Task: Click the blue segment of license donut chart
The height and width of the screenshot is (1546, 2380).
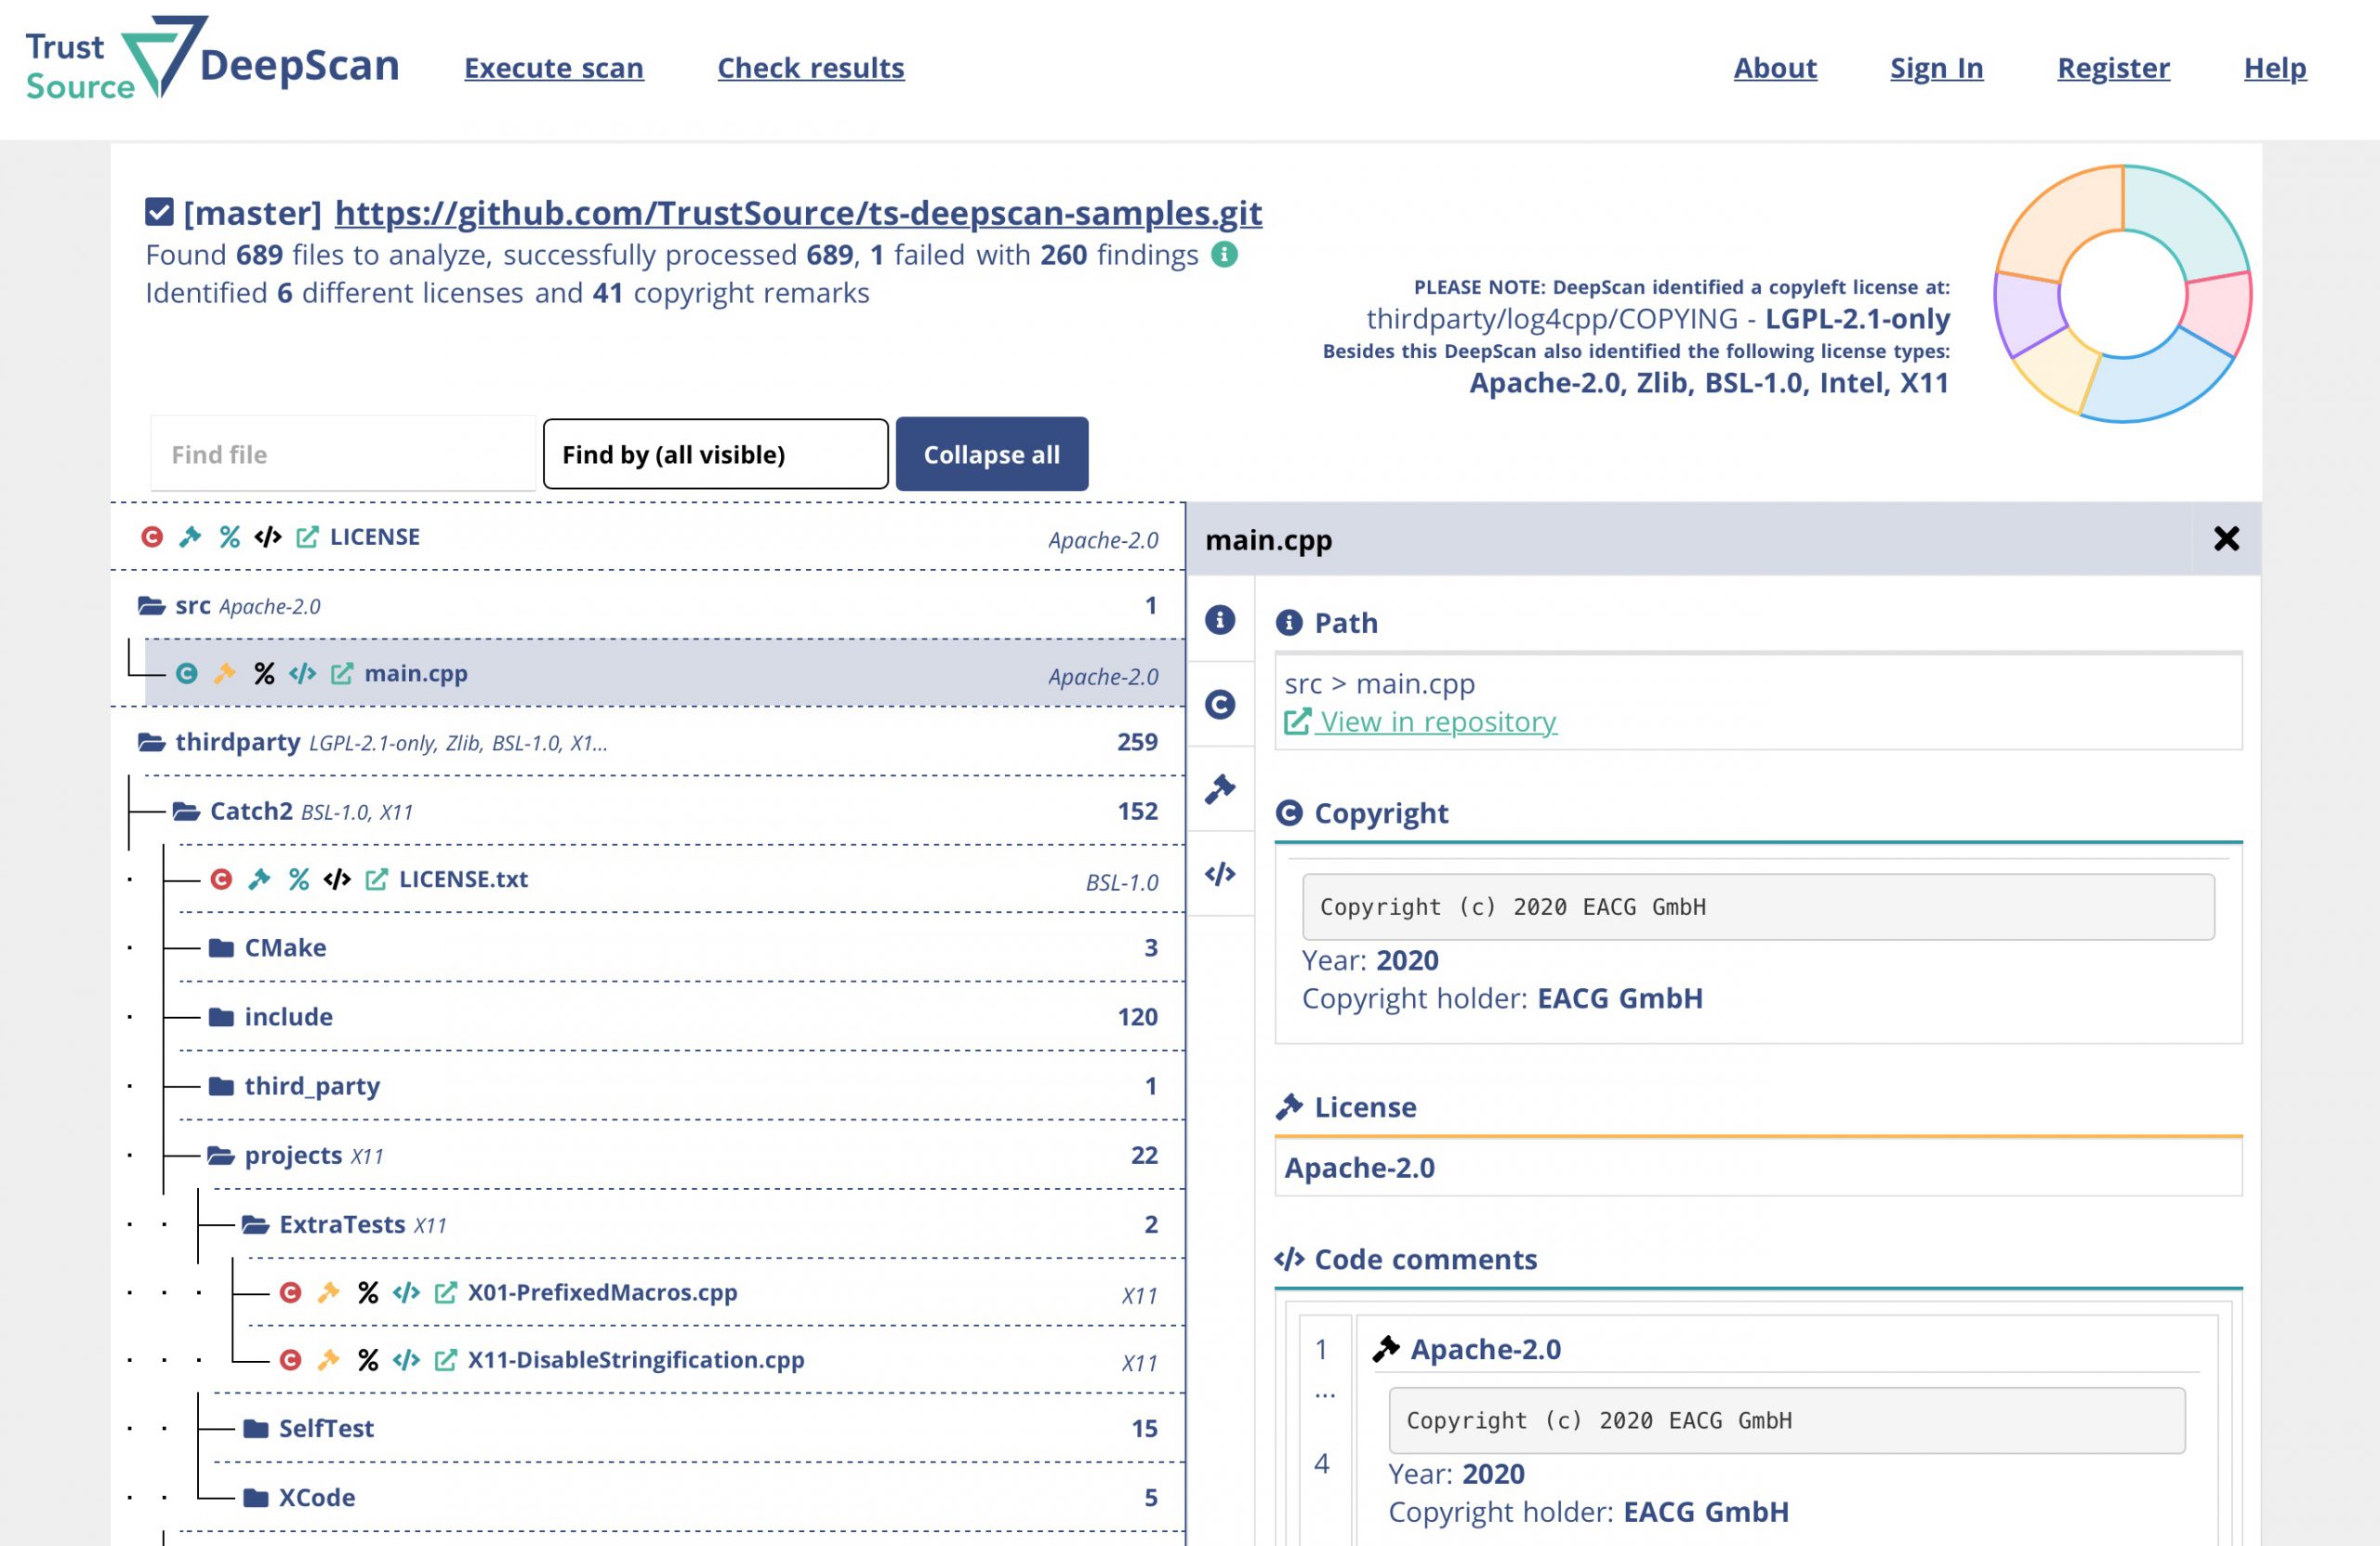Action: click(x=2160, y=379)
